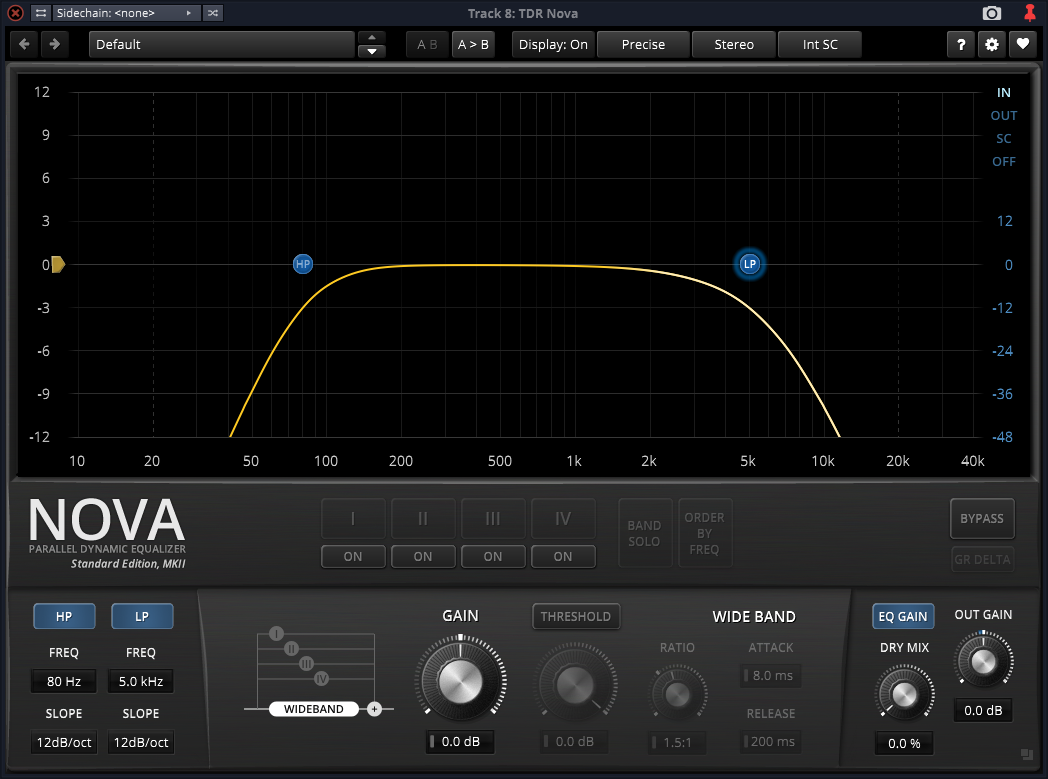Screen dimensions: 1048x779
Task: Toggle EQ GAIN button
Action: point(902,617)
